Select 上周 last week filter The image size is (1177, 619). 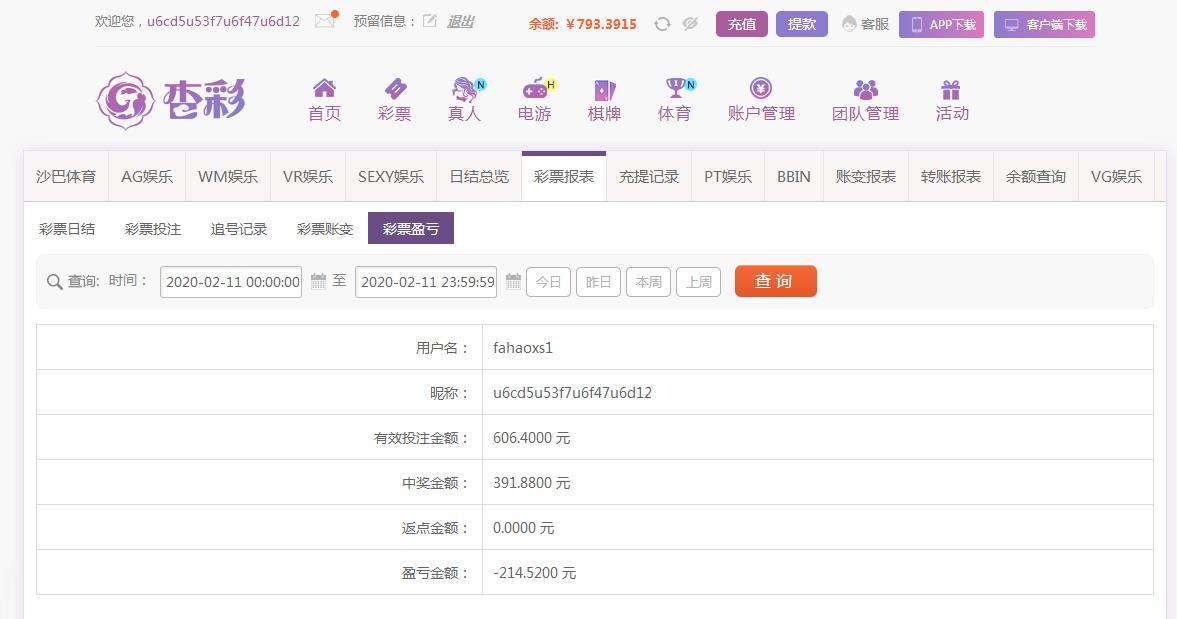pyautogui.click(x=699, y=282)
